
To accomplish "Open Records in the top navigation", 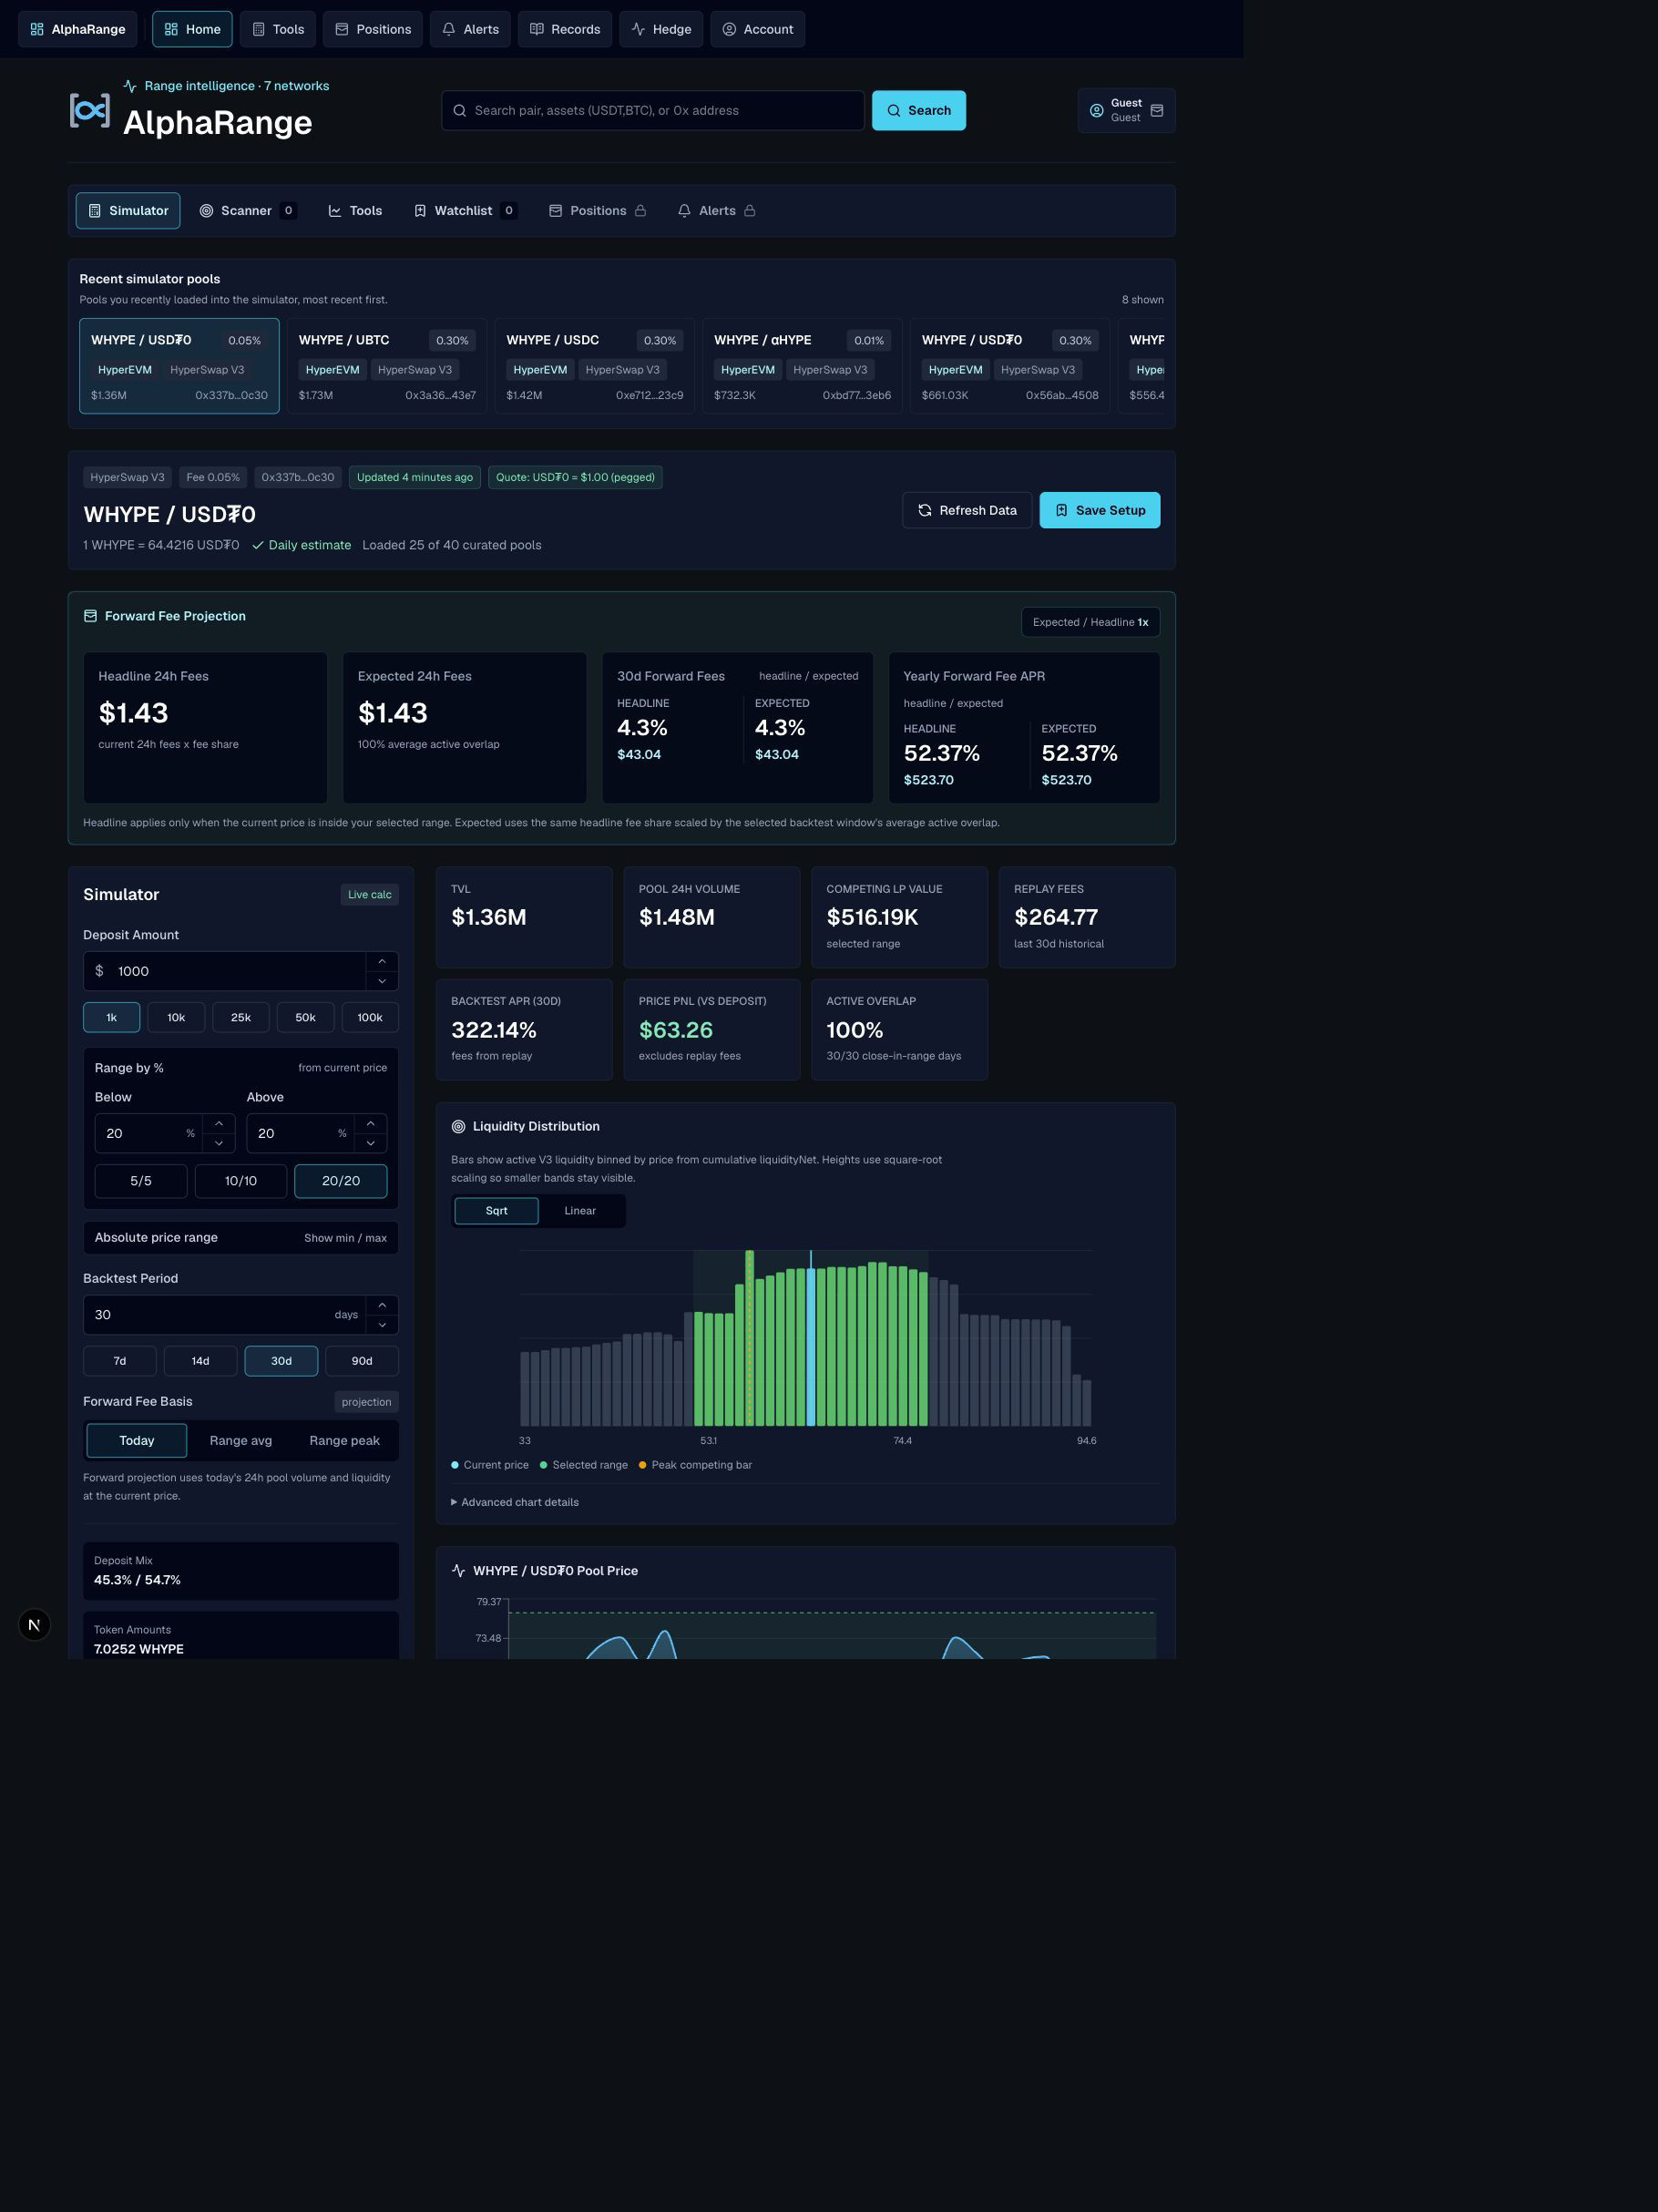I will tap(565, 29).
